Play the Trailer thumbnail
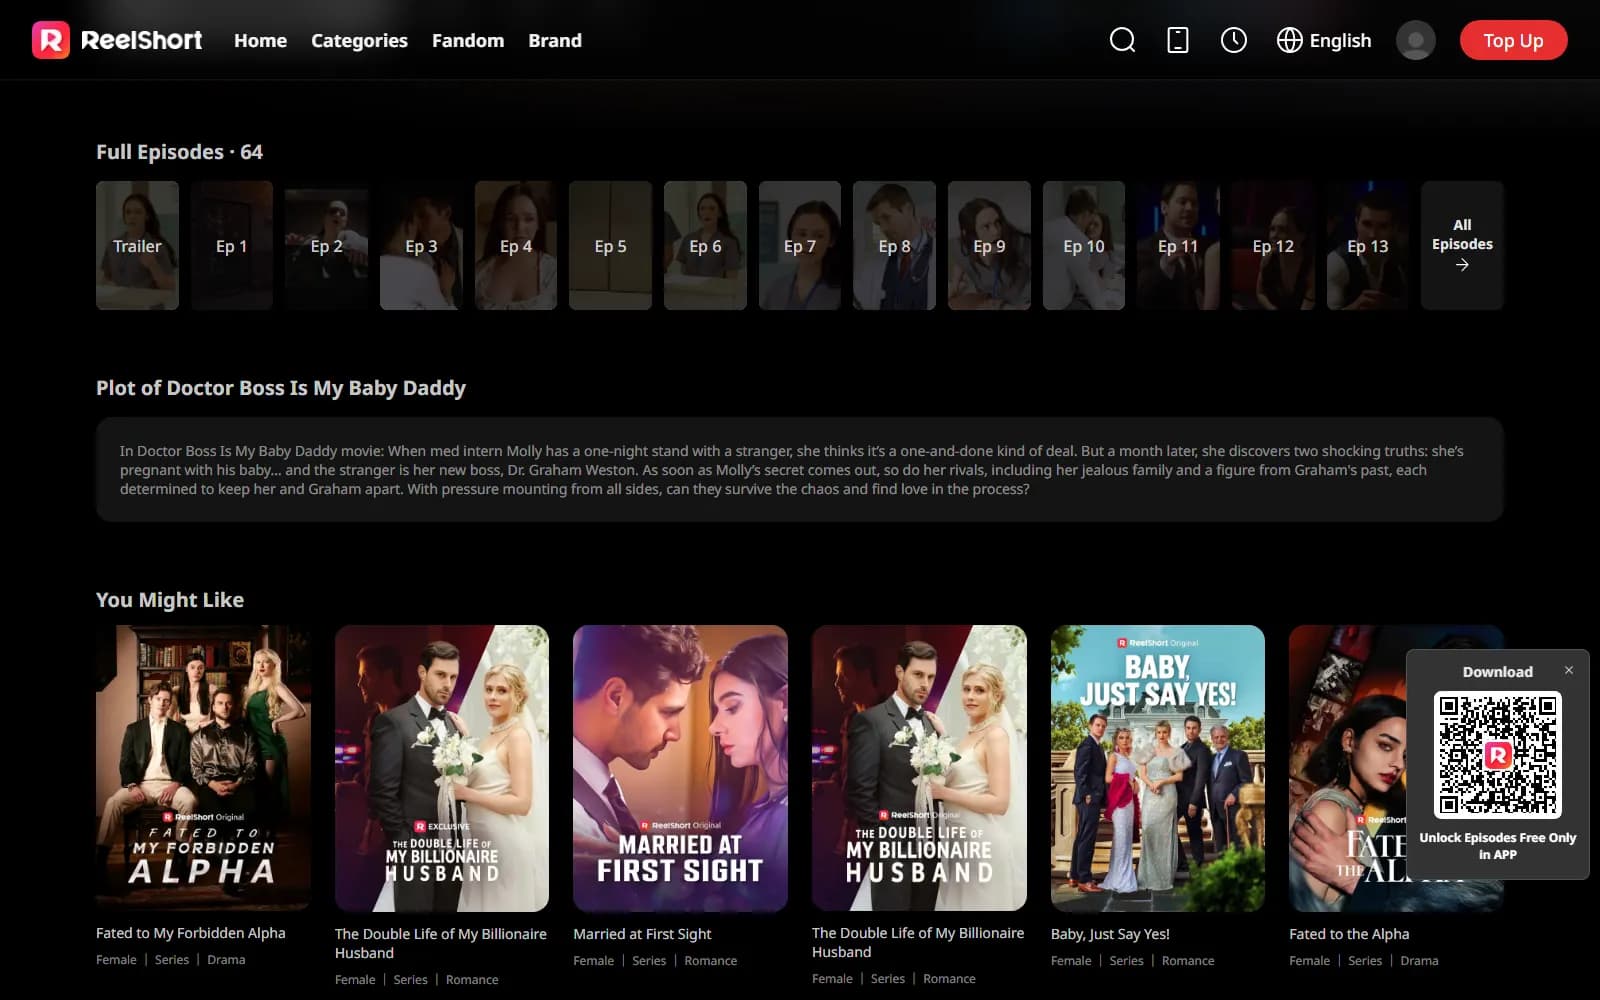The image size is (1600, 1000). tap(137, 245)
